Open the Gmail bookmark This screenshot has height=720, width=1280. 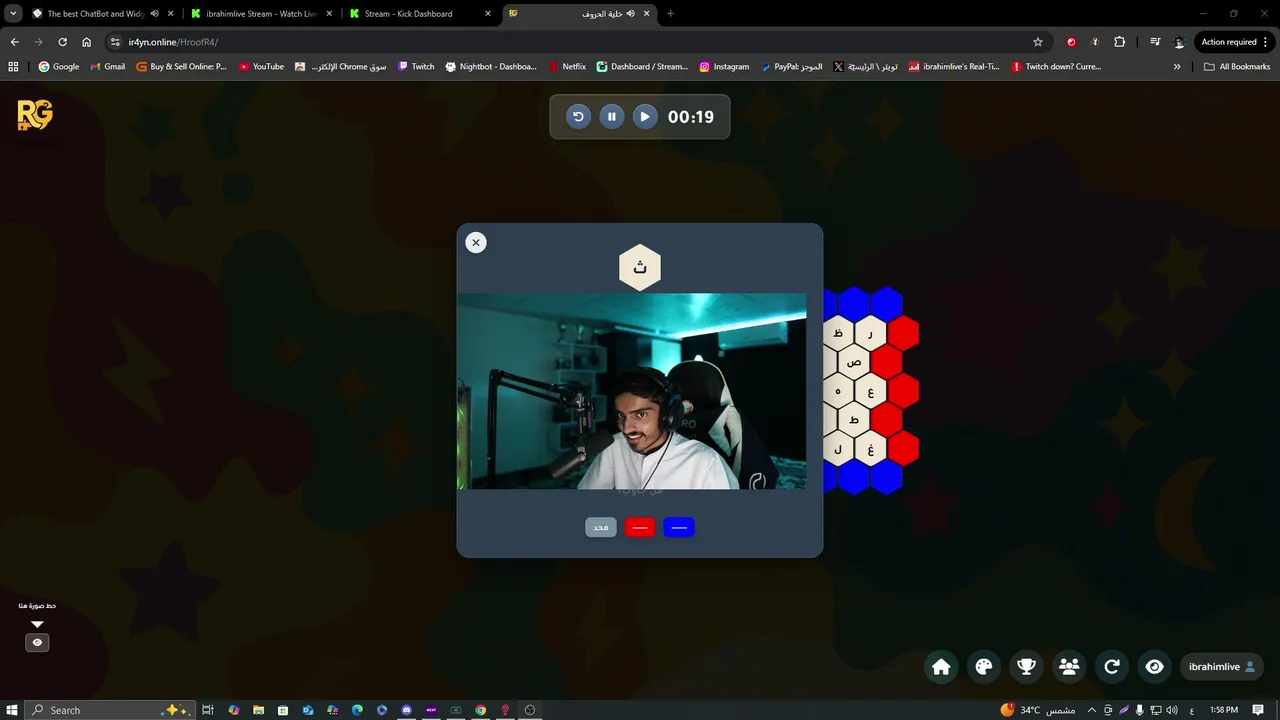(x=107, y=66)
